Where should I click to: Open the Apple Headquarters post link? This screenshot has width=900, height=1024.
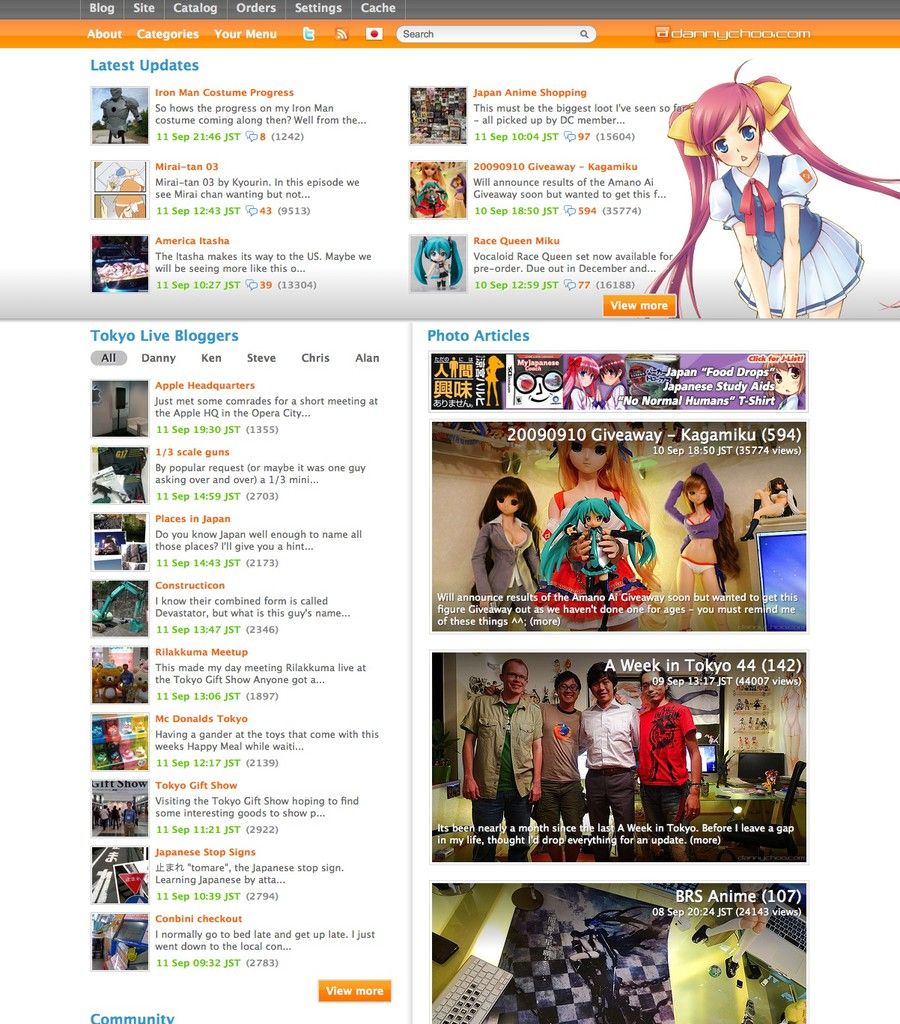pyautogui.click(x=205, y=385)
